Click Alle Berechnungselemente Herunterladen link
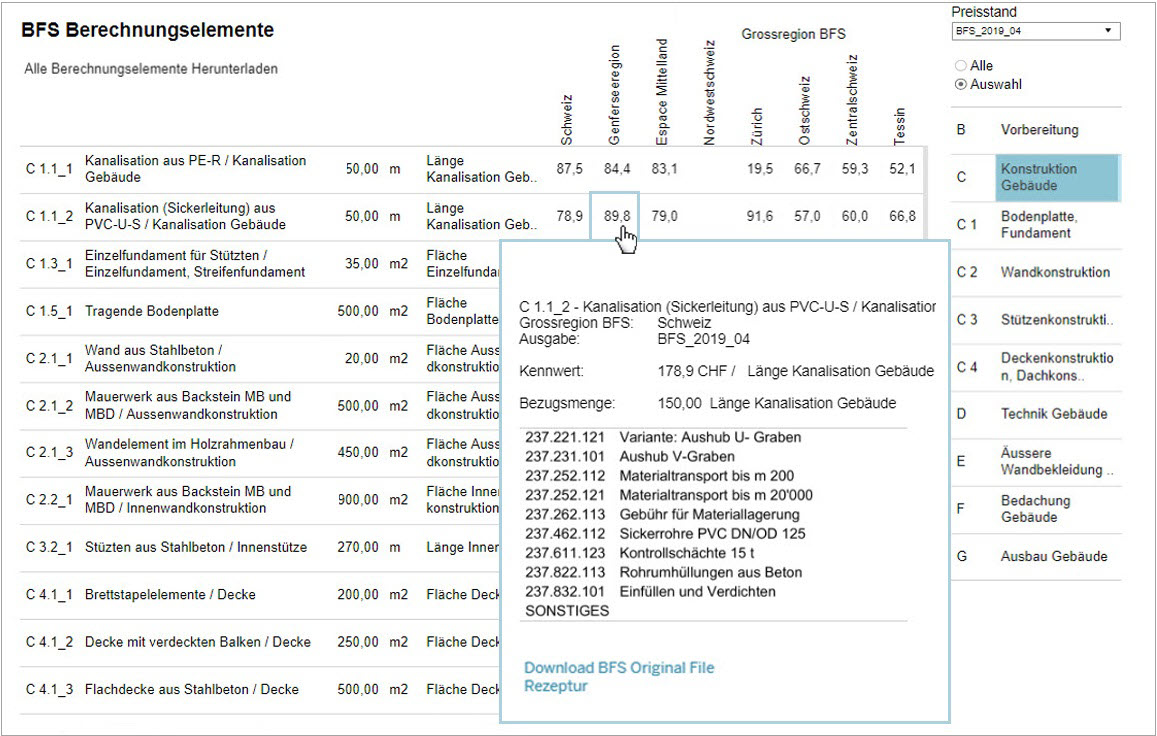Viewport: 1157px width, 736px height. [151, 69]
